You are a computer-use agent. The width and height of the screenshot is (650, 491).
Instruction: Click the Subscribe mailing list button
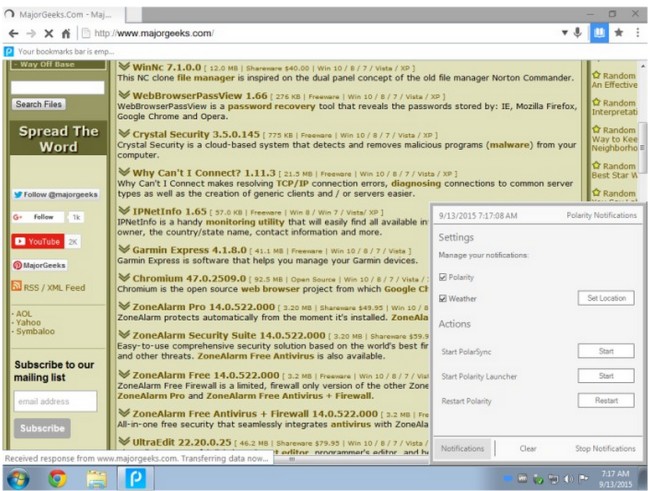click(42, 428)
